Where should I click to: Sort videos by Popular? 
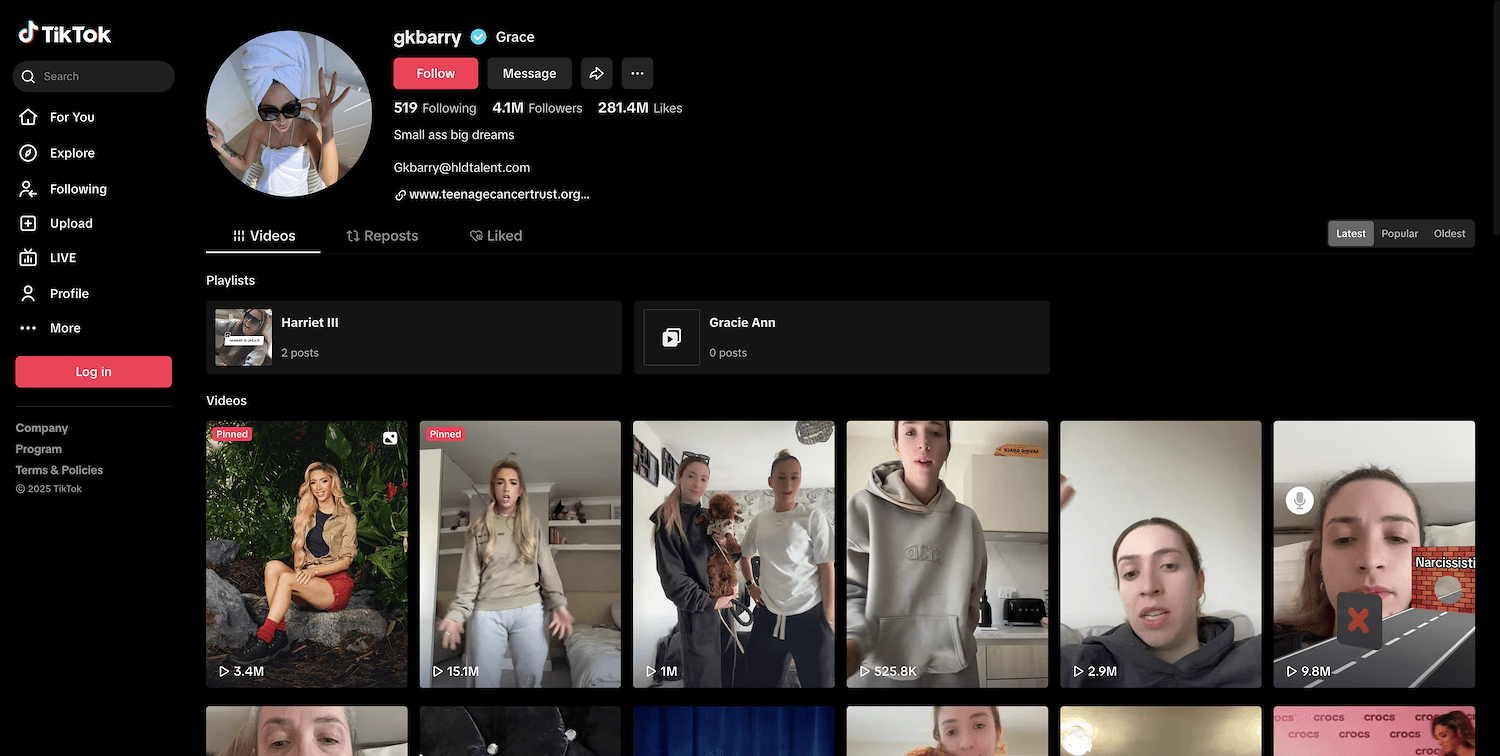[1399, 234]
